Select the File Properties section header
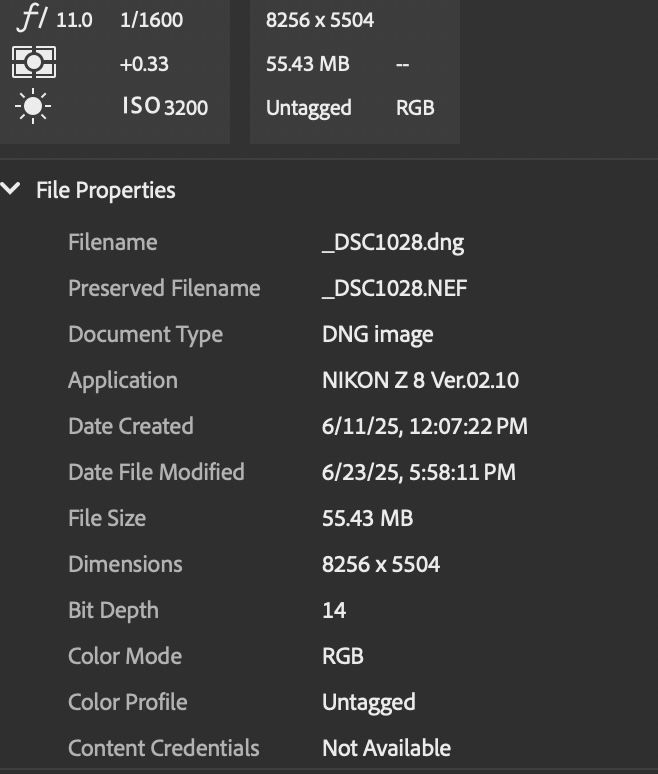 pos(105,190)
